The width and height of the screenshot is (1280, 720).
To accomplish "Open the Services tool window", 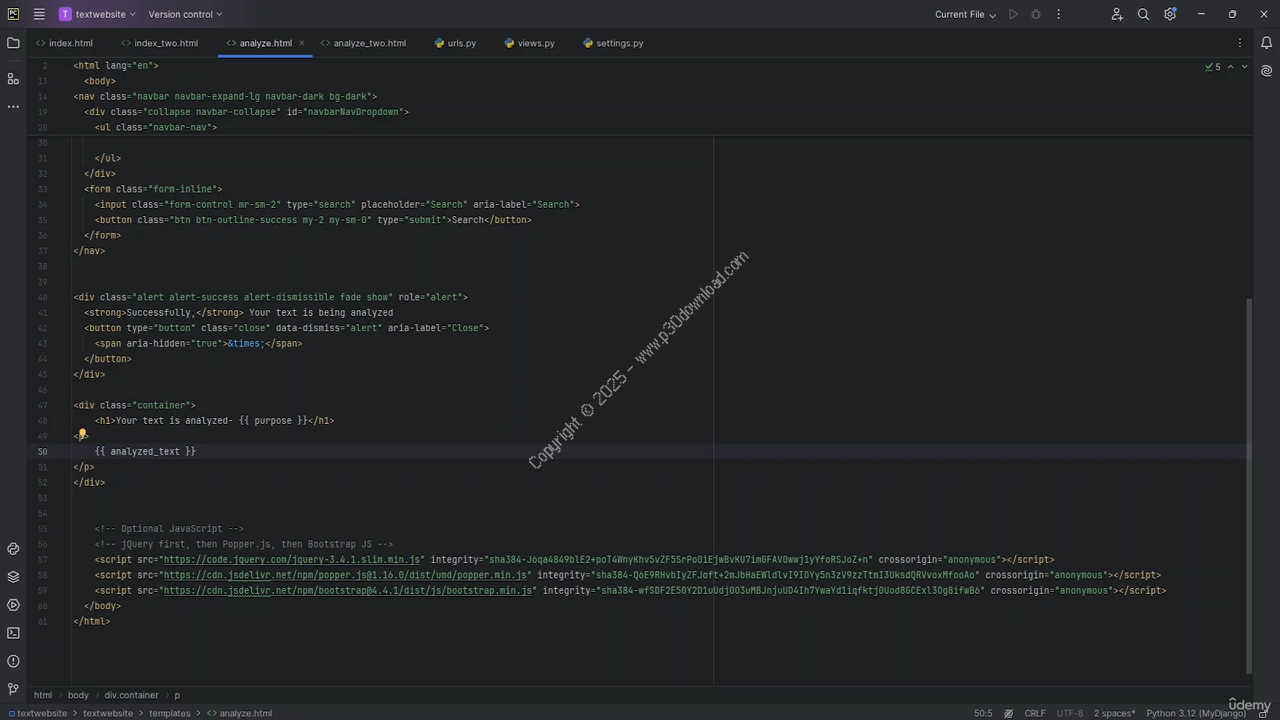I will click(13, 605).
